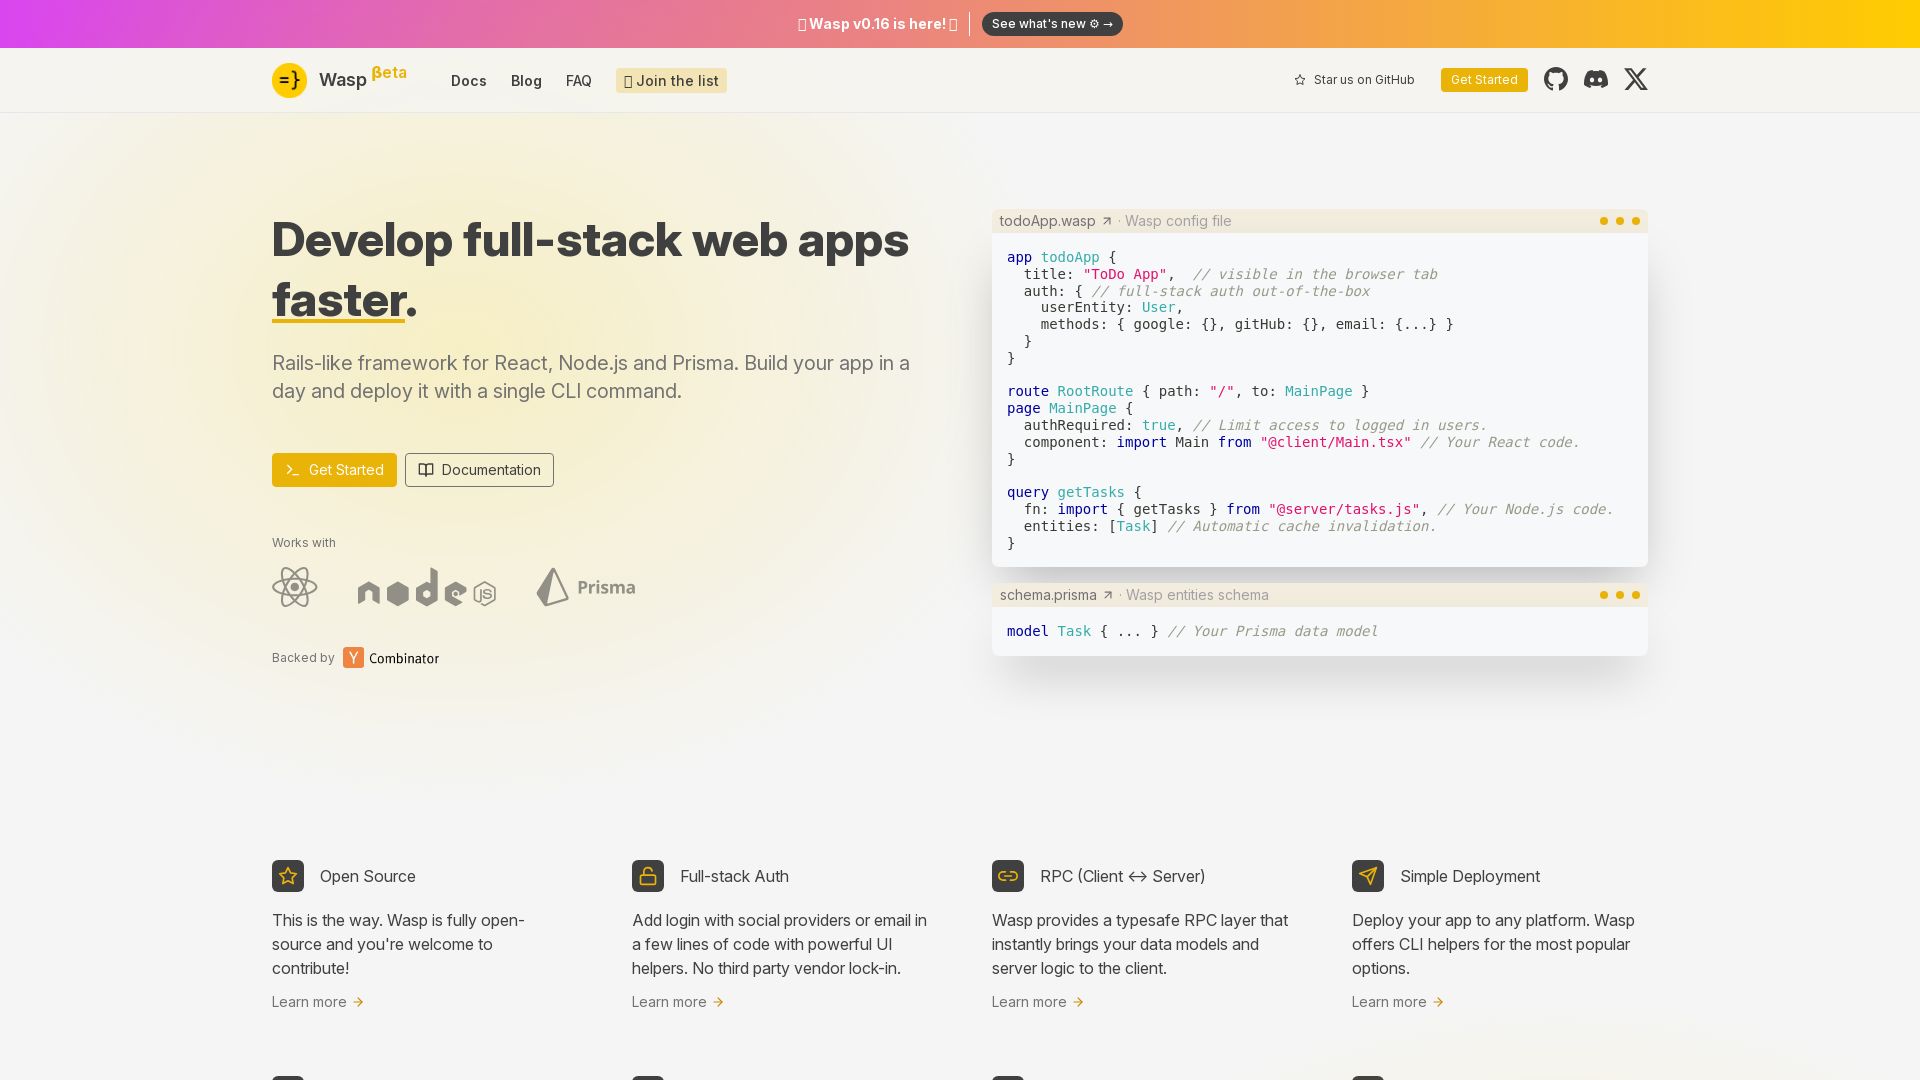The height and width of the screenshot is (1080, 1920).
Task: Click the Wasp logo icon
Action: [x=289, y=80]
